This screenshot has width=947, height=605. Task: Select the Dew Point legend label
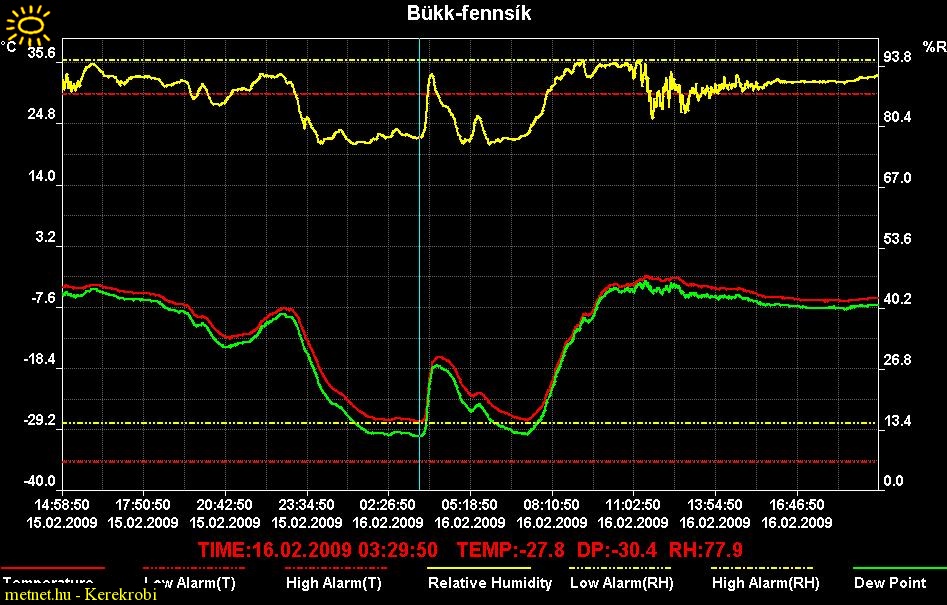[x=890, y=582]
